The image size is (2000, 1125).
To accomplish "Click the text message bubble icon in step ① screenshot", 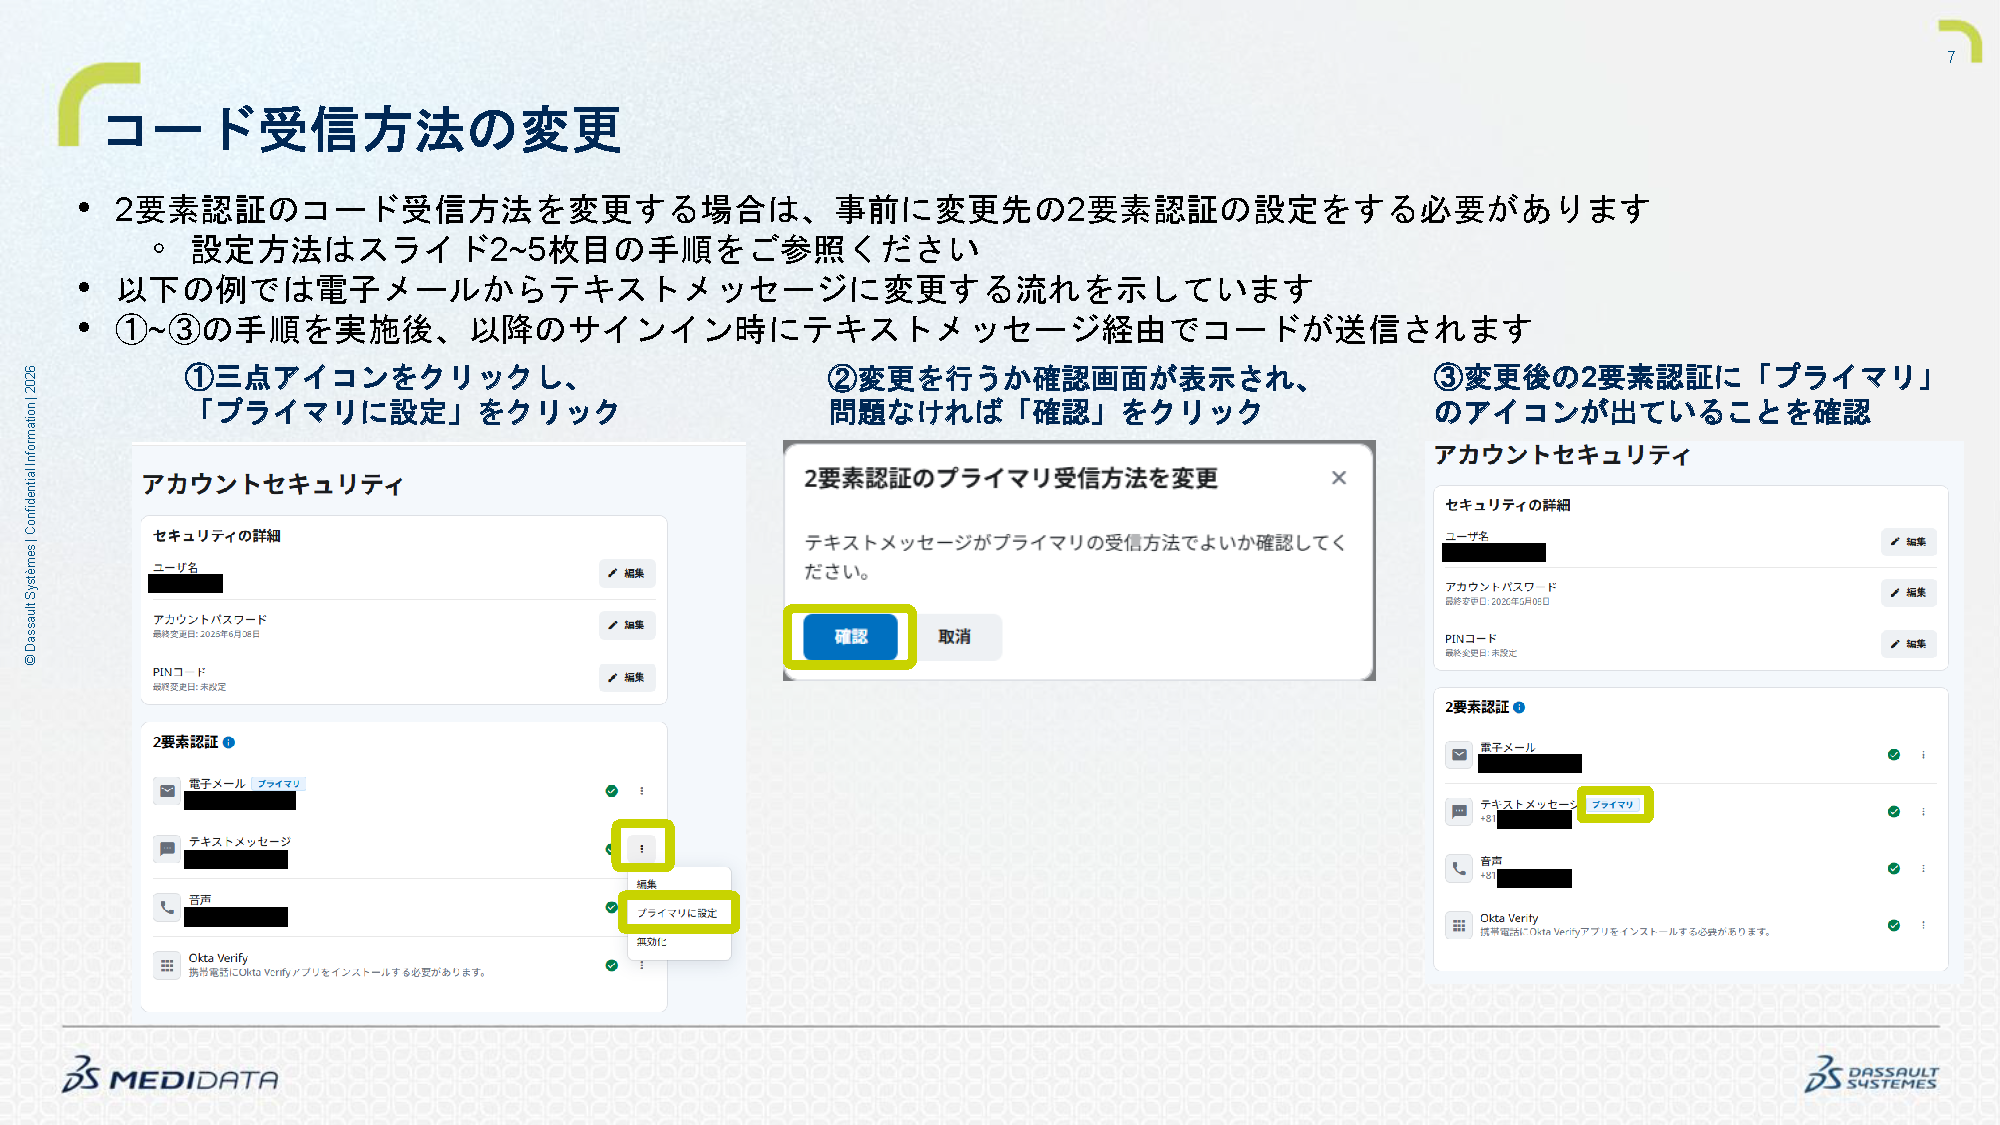I will click(167, 849).
